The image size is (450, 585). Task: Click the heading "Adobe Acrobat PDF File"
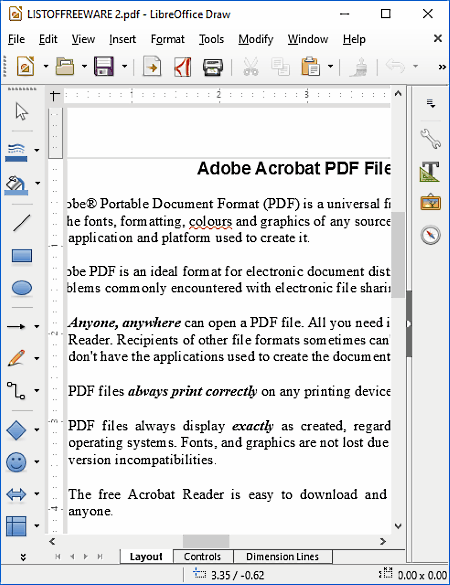pos(294,168)
